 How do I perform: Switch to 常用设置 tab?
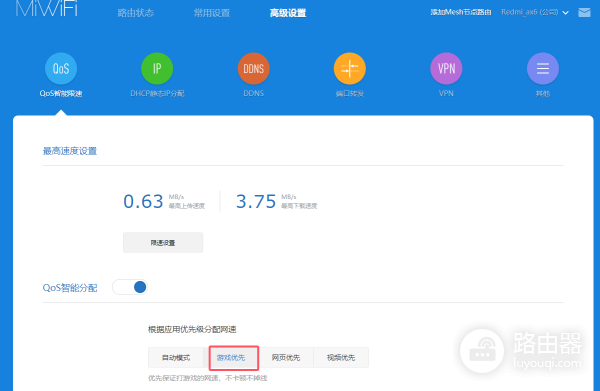[212, 13]
